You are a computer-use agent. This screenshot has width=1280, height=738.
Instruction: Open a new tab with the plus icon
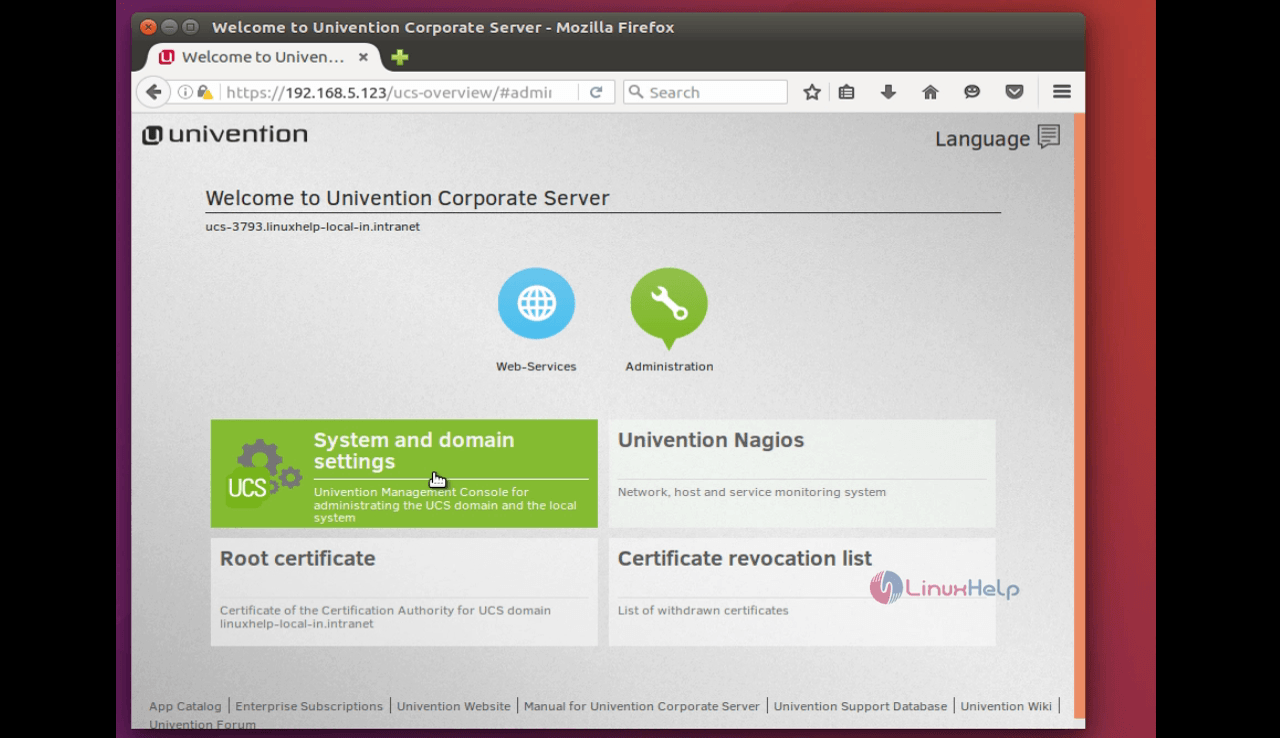click(x=399, y=57)
